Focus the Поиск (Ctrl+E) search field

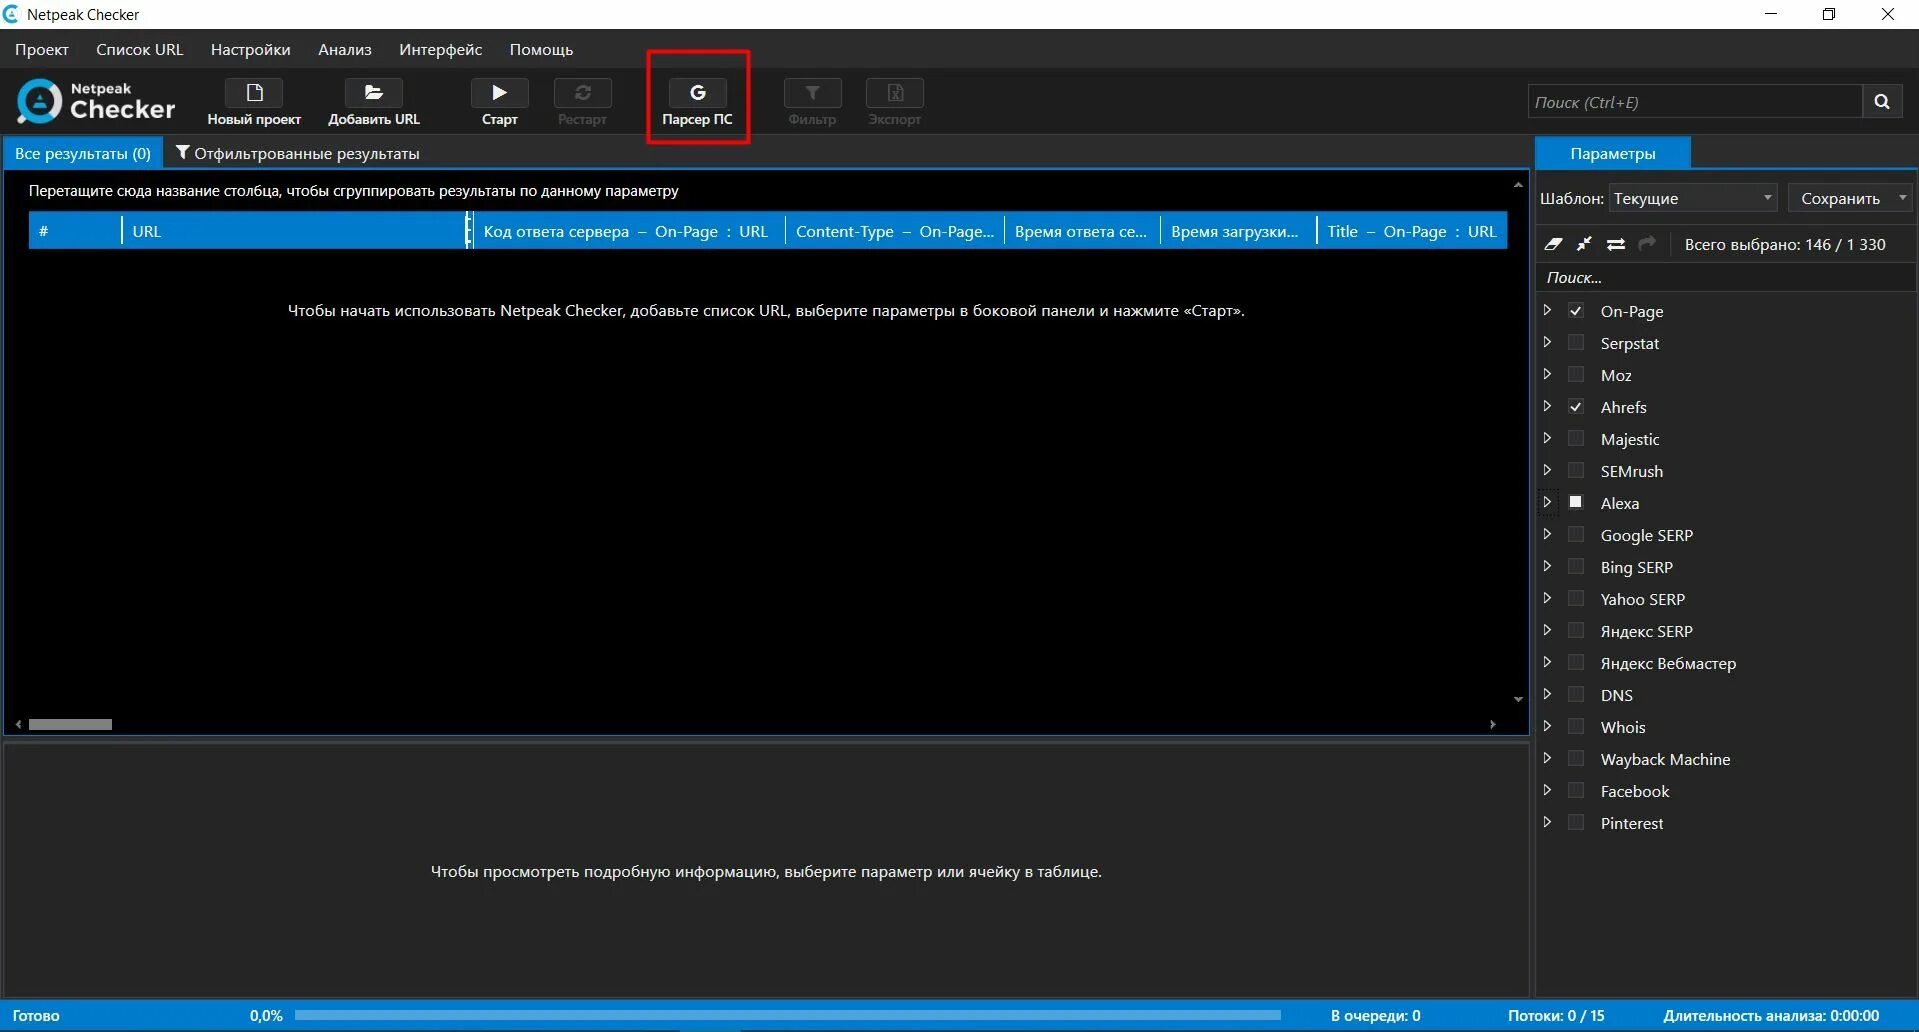click(x=1695, y=102)
